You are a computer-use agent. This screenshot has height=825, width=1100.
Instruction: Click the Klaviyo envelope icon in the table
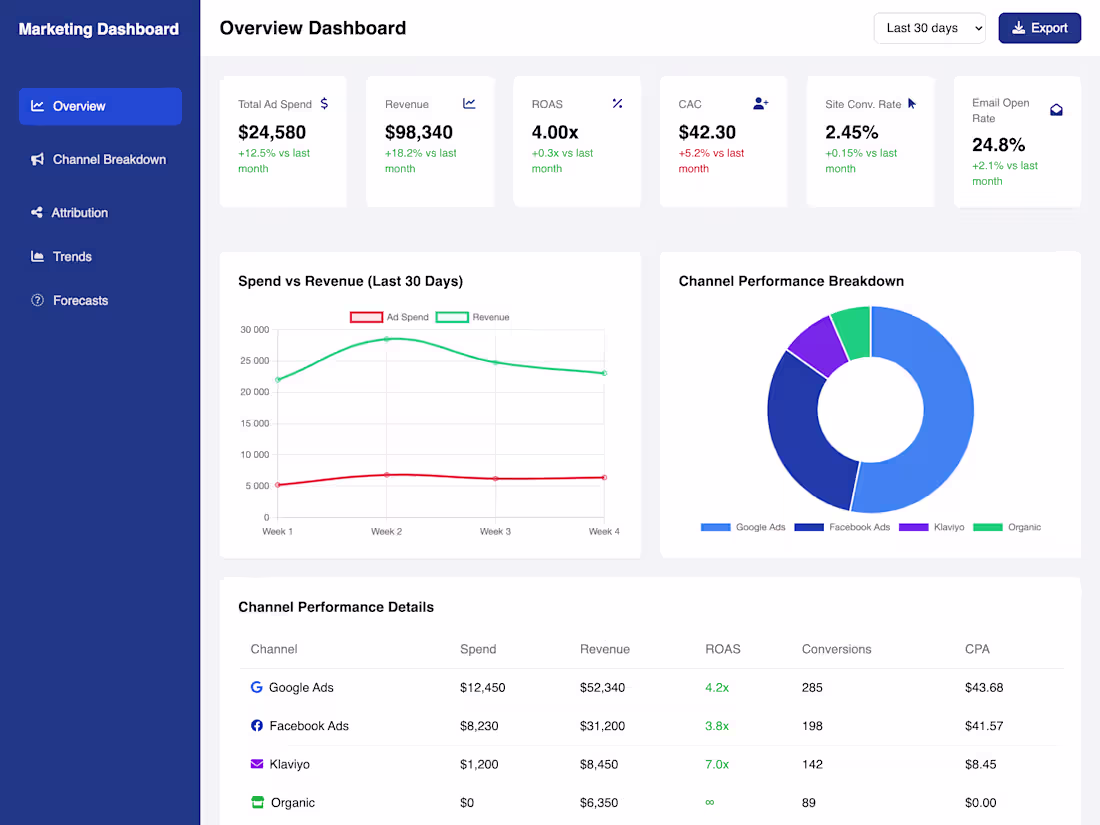point(255,764)
